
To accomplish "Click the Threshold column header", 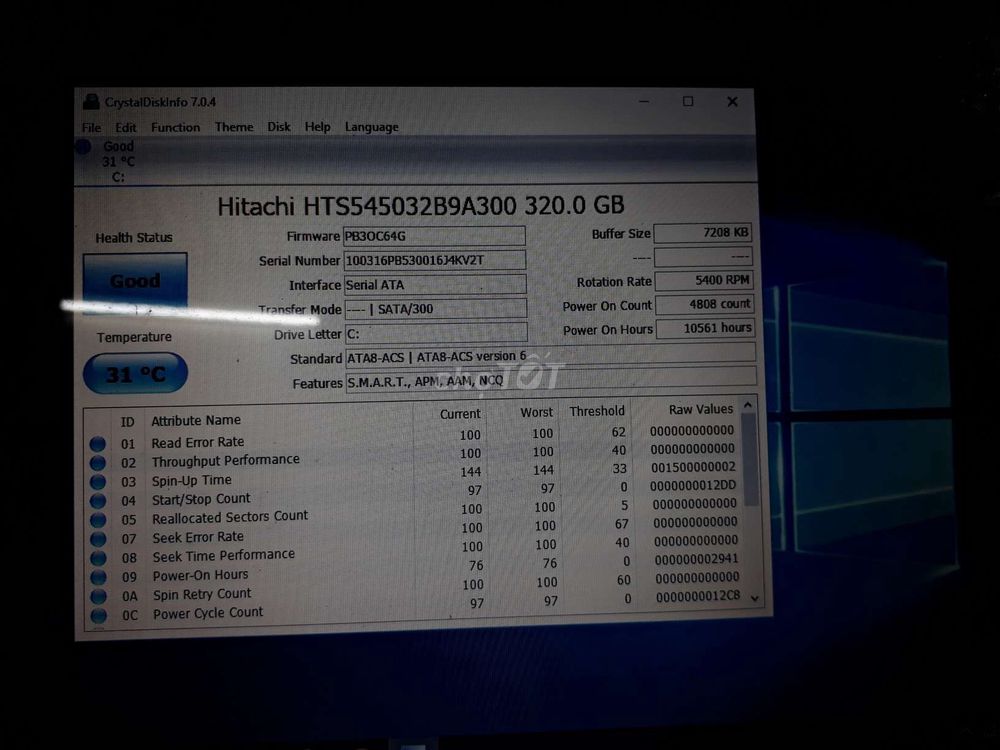I will coord(597,411).
